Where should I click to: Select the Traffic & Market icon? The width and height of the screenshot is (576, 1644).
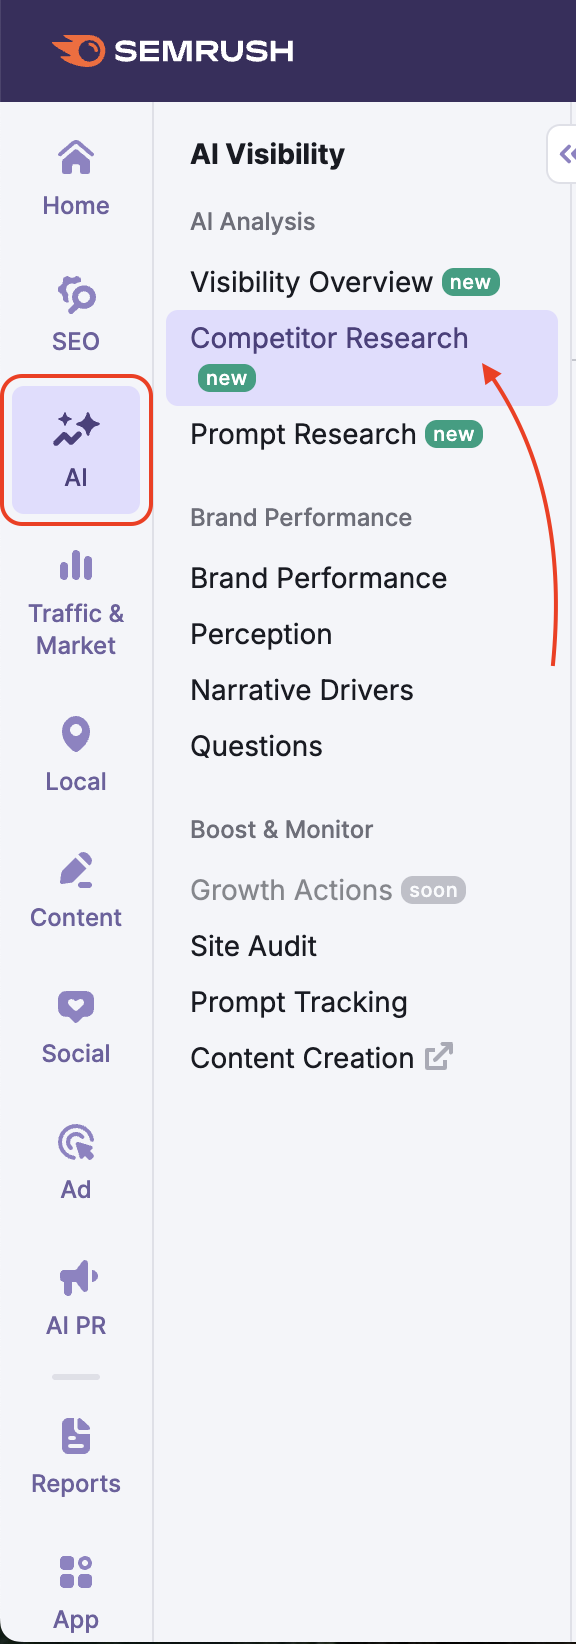click(x=75, y=567)
